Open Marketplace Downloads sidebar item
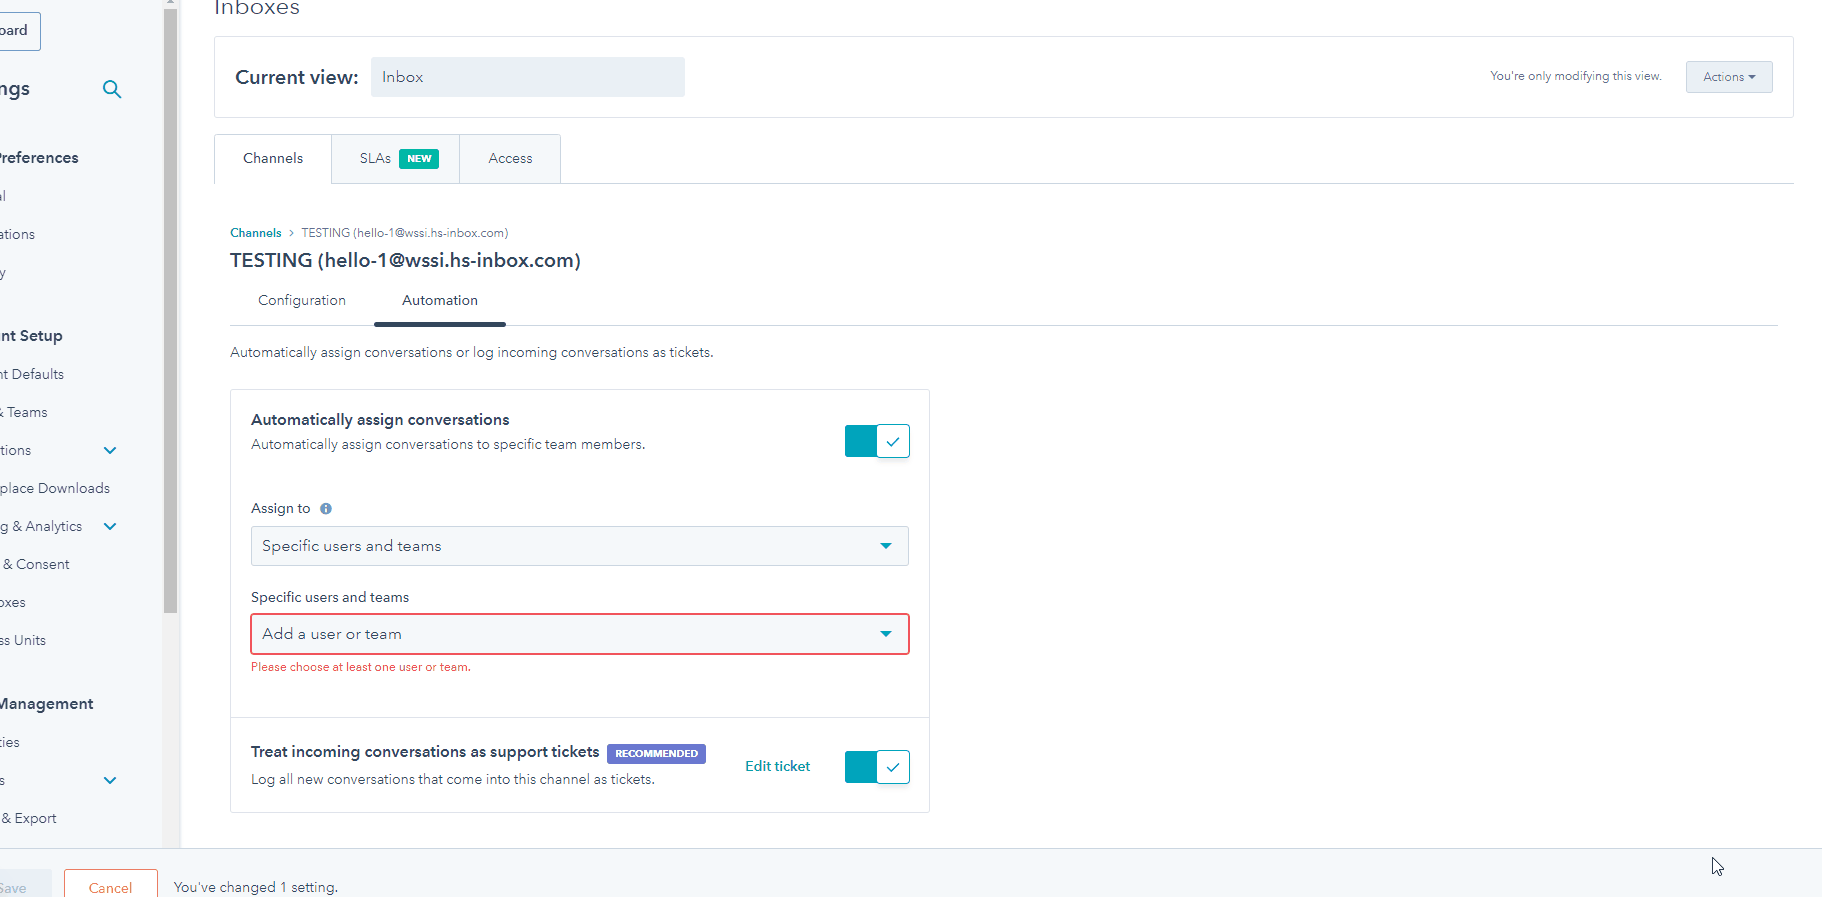 55,488
